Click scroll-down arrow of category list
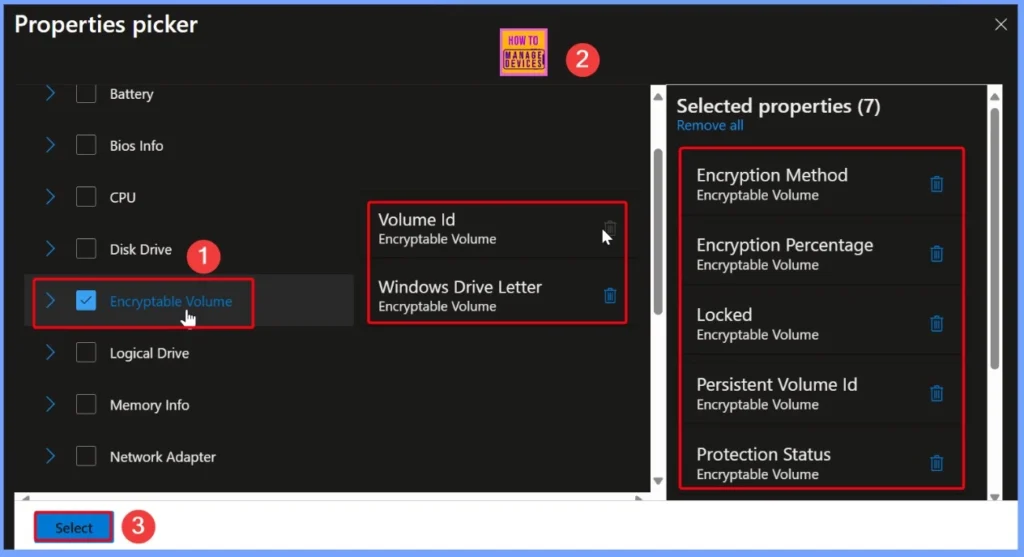This screenshot has height=557, width=1024. (658, 481)
